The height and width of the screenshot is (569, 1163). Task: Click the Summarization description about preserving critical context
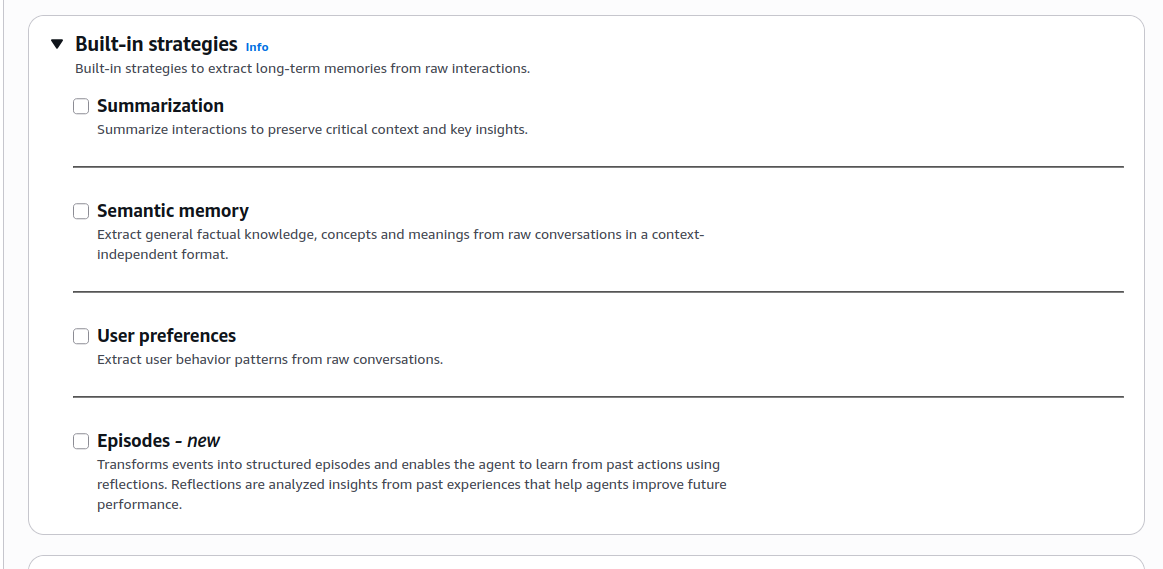(x=311, y=130)
